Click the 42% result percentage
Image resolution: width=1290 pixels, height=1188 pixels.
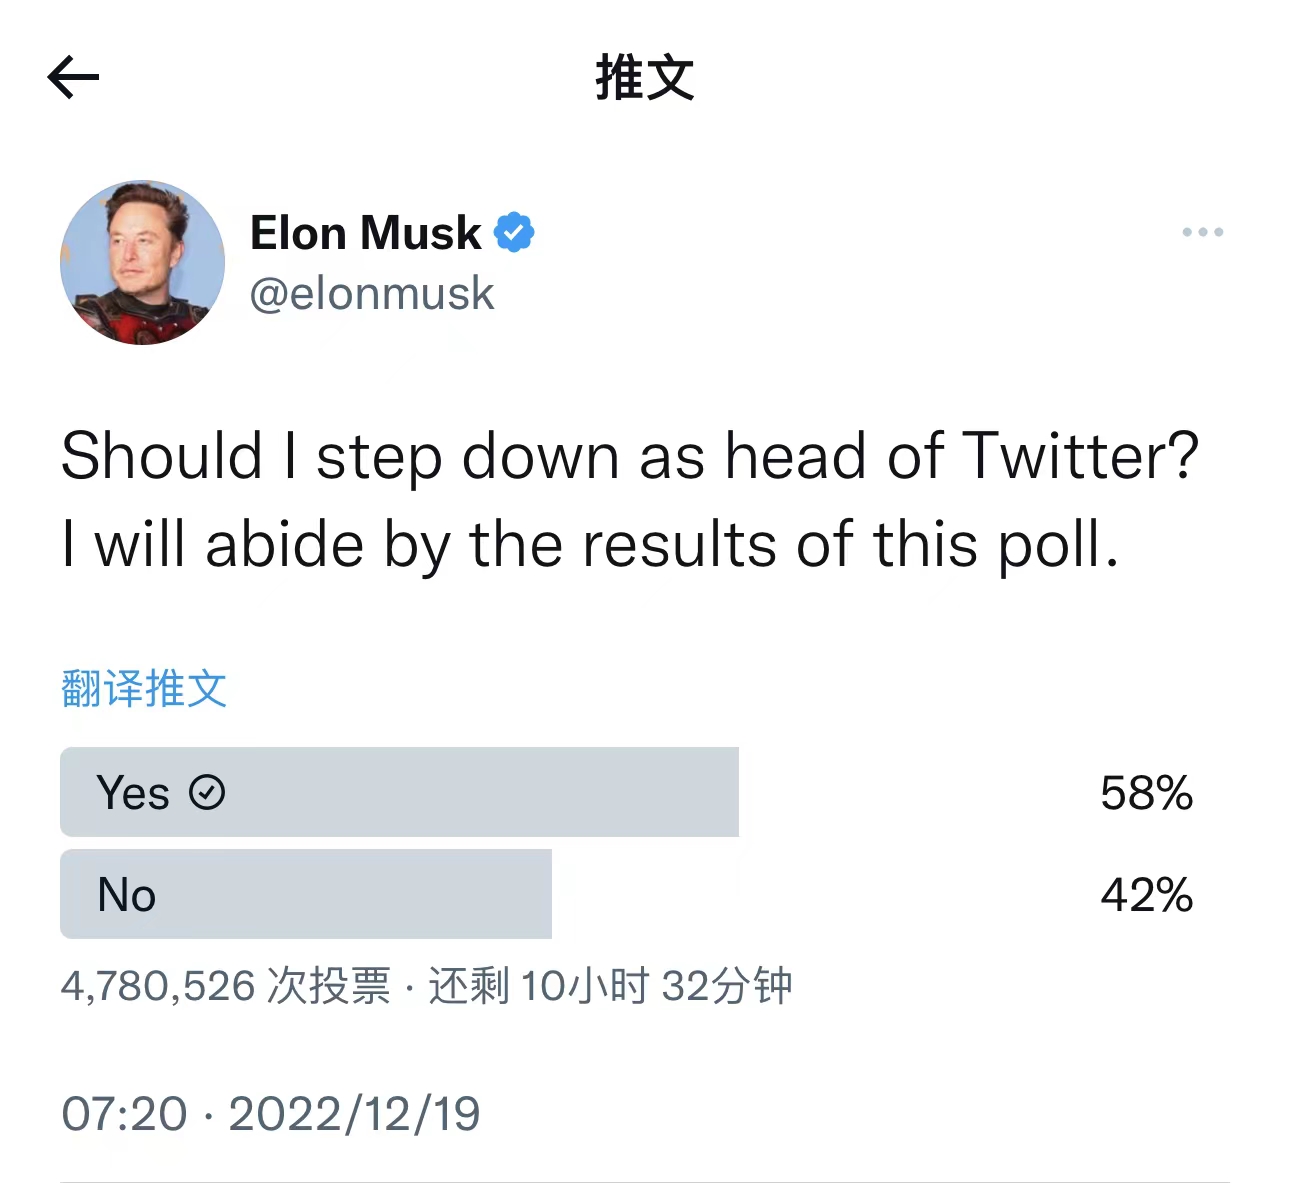[1146, 895]
